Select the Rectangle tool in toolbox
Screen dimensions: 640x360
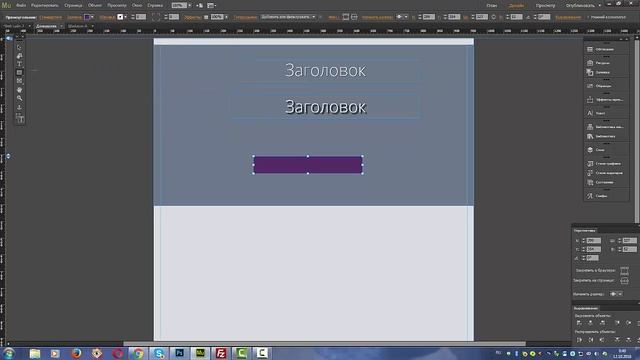pyautogui.click(x=19, y=73)
